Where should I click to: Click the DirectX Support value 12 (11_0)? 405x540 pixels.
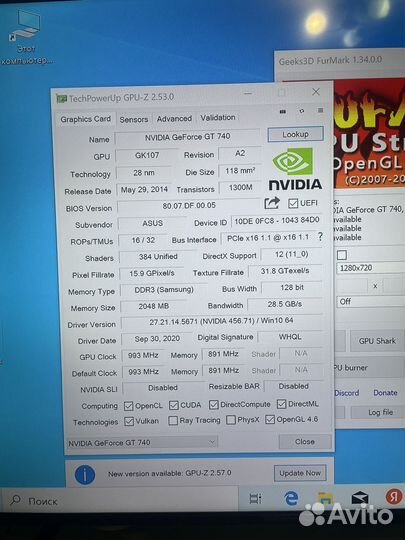click(291, 255)
